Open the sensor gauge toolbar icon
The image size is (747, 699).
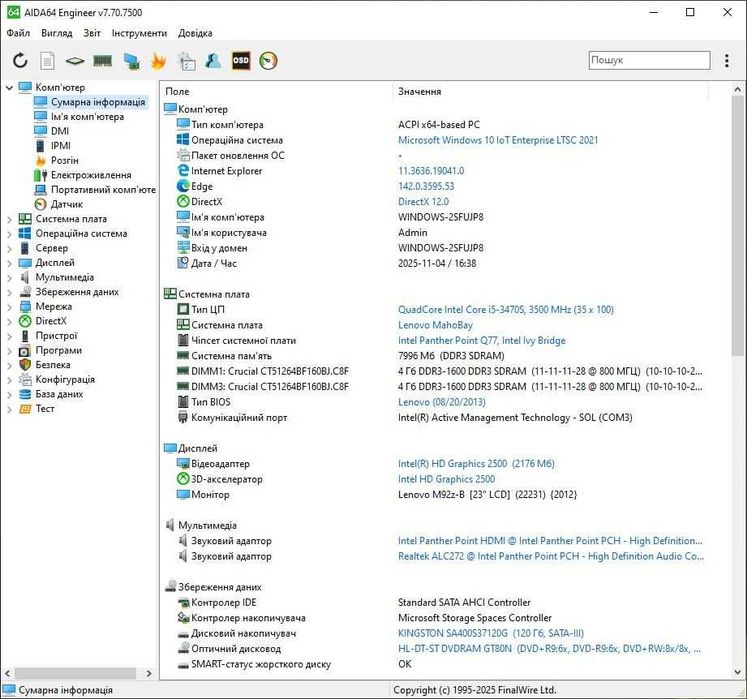[268, 61]
